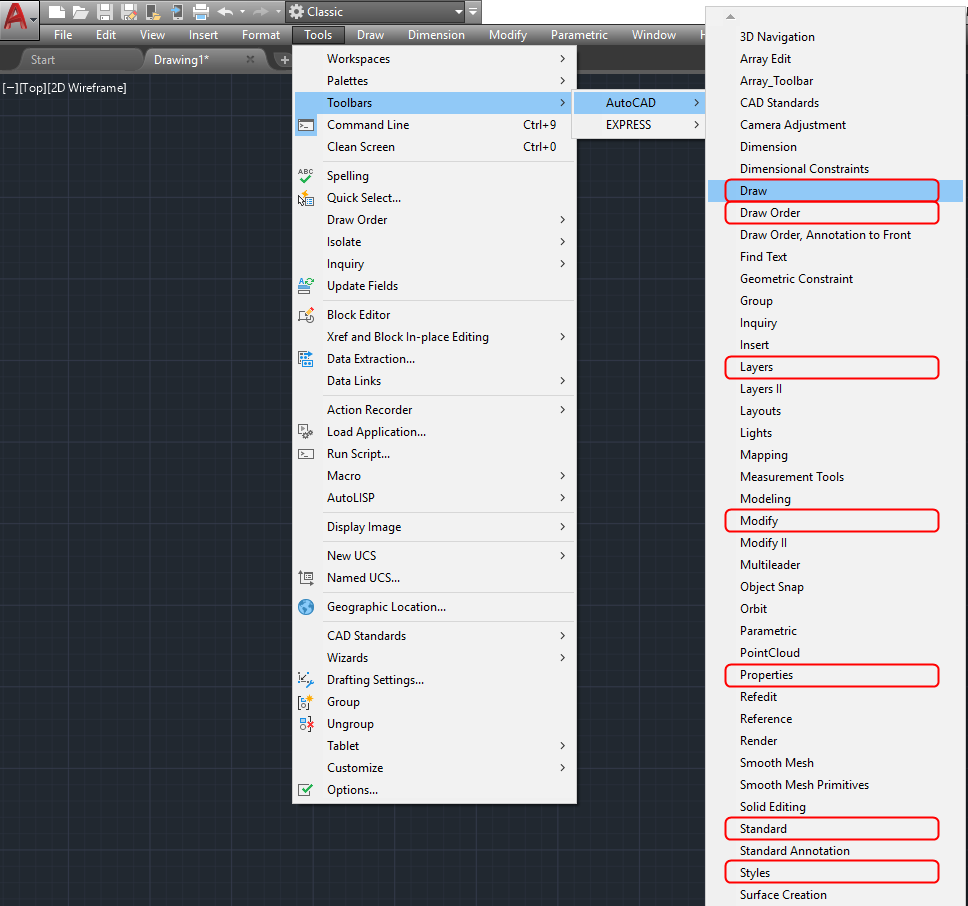Image resolution: width=968 pixels, height=906 pixels.
Task: Open the File menu
Action: click(63, 35)
